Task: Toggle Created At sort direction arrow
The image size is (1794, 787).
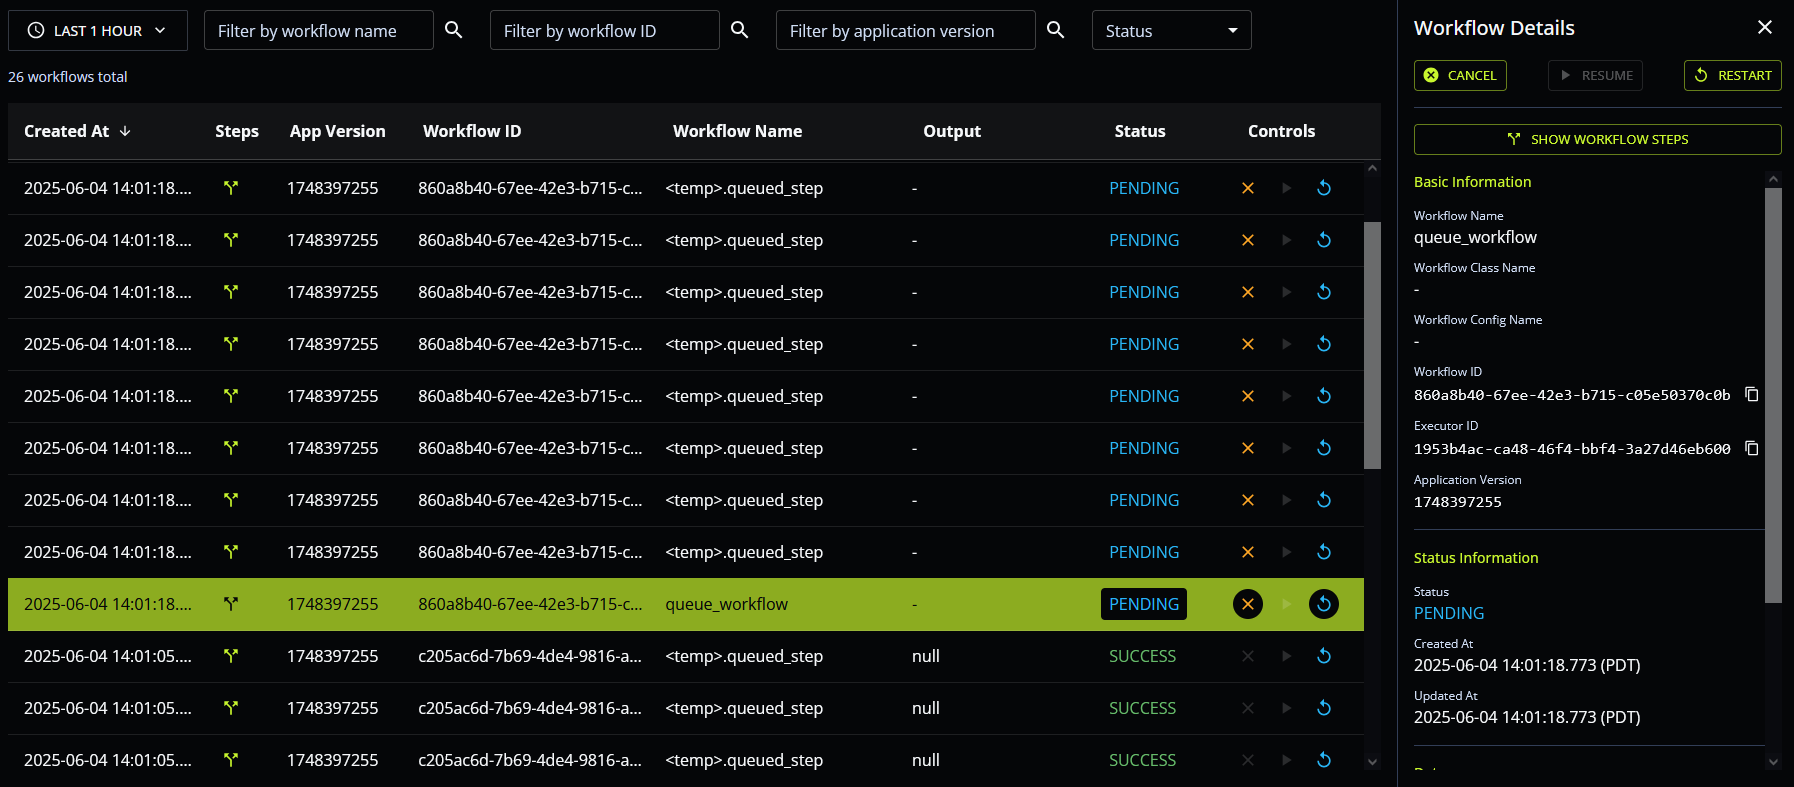Action: (x=125, y=131)
